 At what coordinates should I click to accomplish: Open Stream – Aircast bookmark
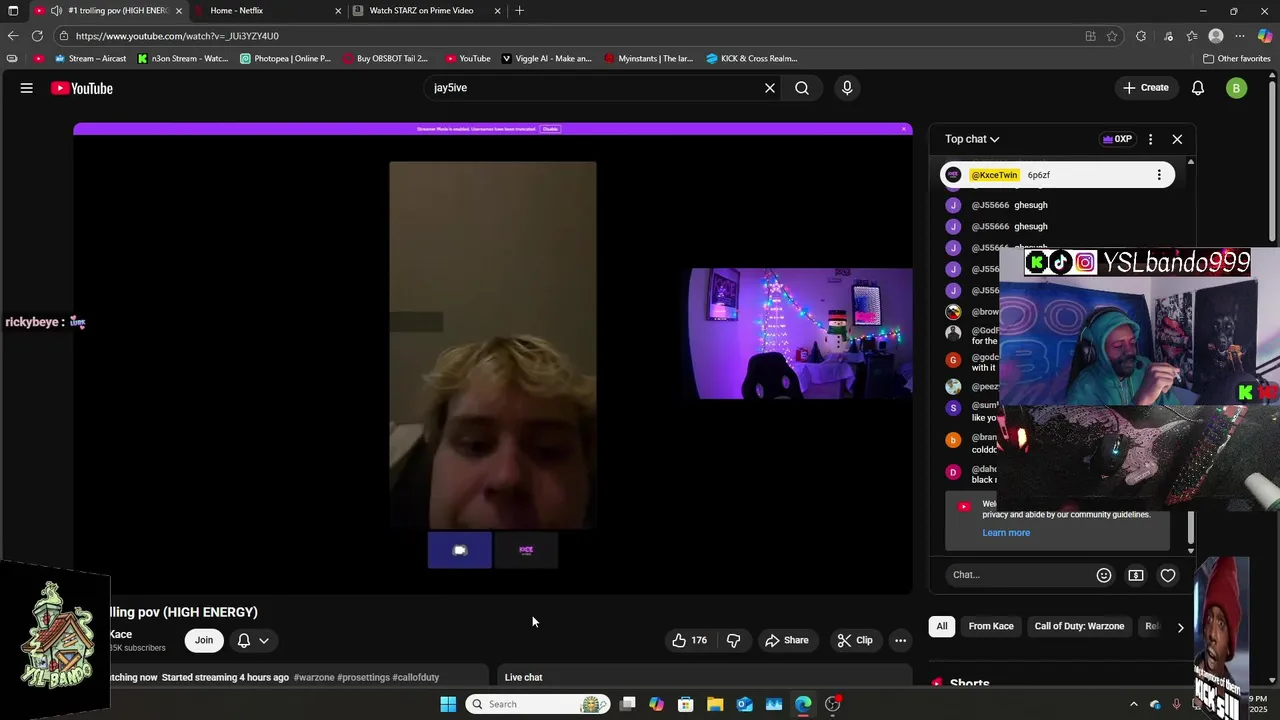pyautogui.click(x=90, y=59)
